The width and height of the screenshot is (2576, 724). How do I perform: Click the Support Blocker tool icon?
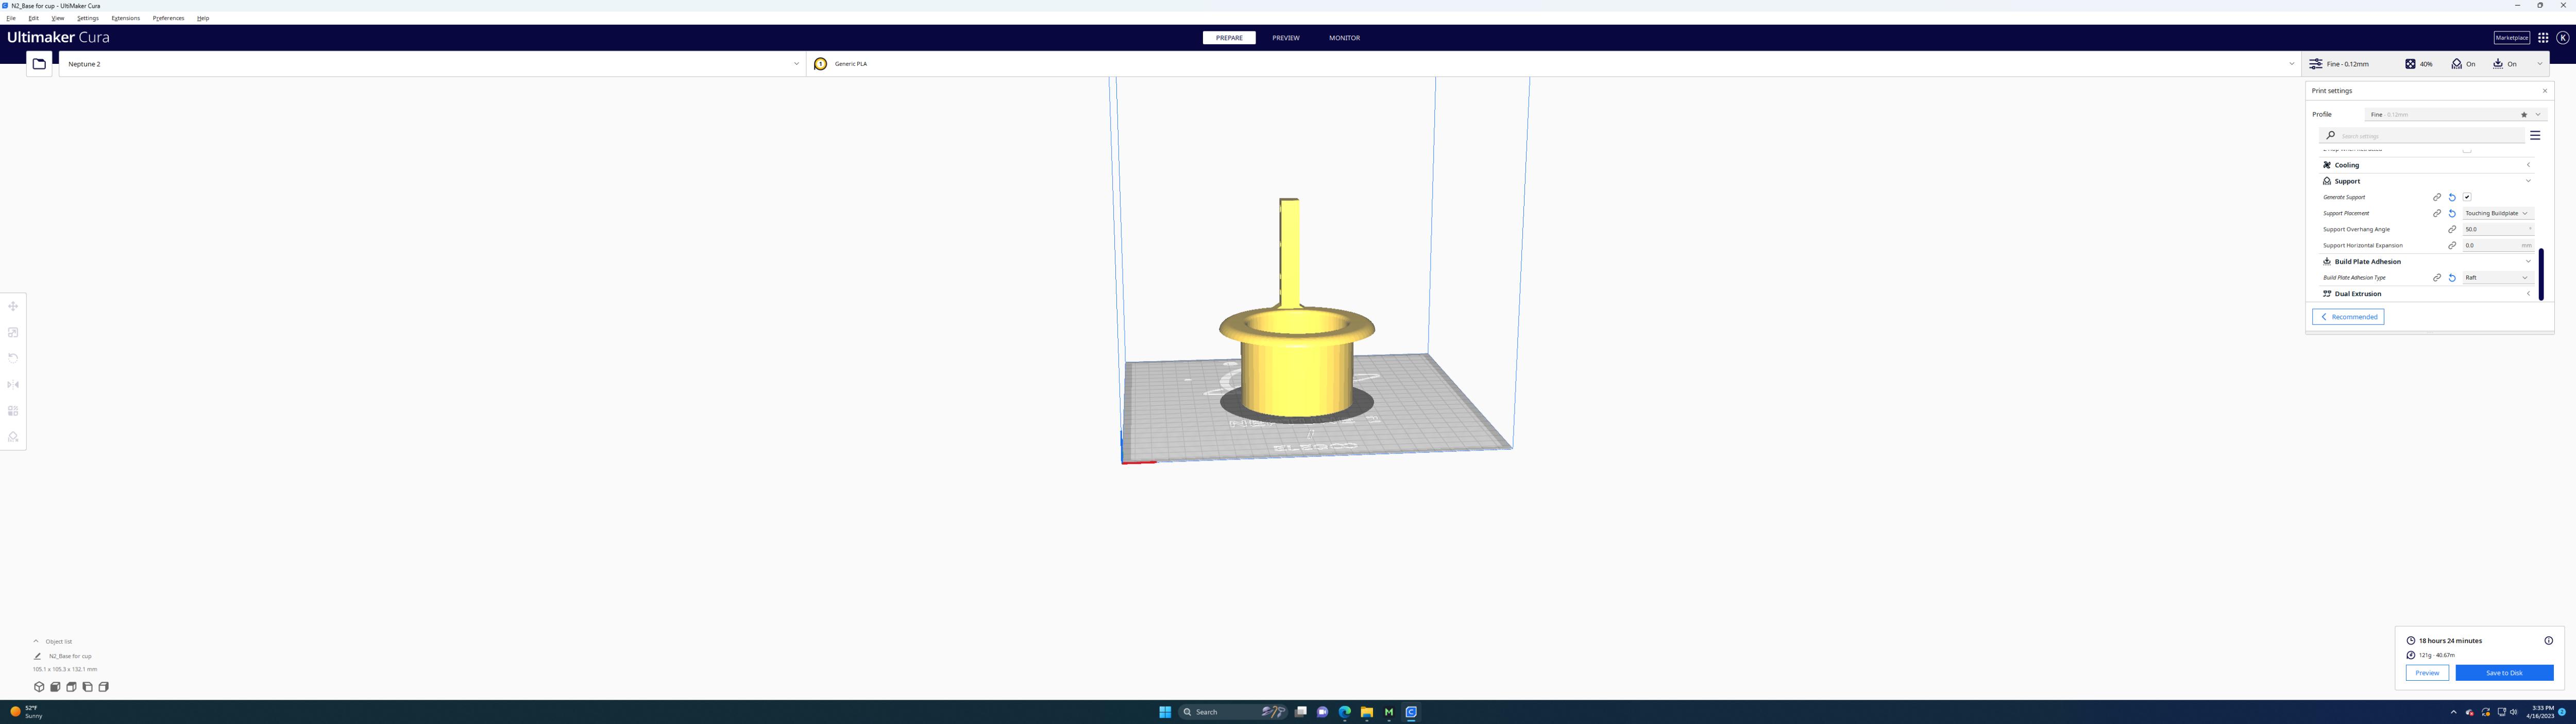[x=13, y=437]
